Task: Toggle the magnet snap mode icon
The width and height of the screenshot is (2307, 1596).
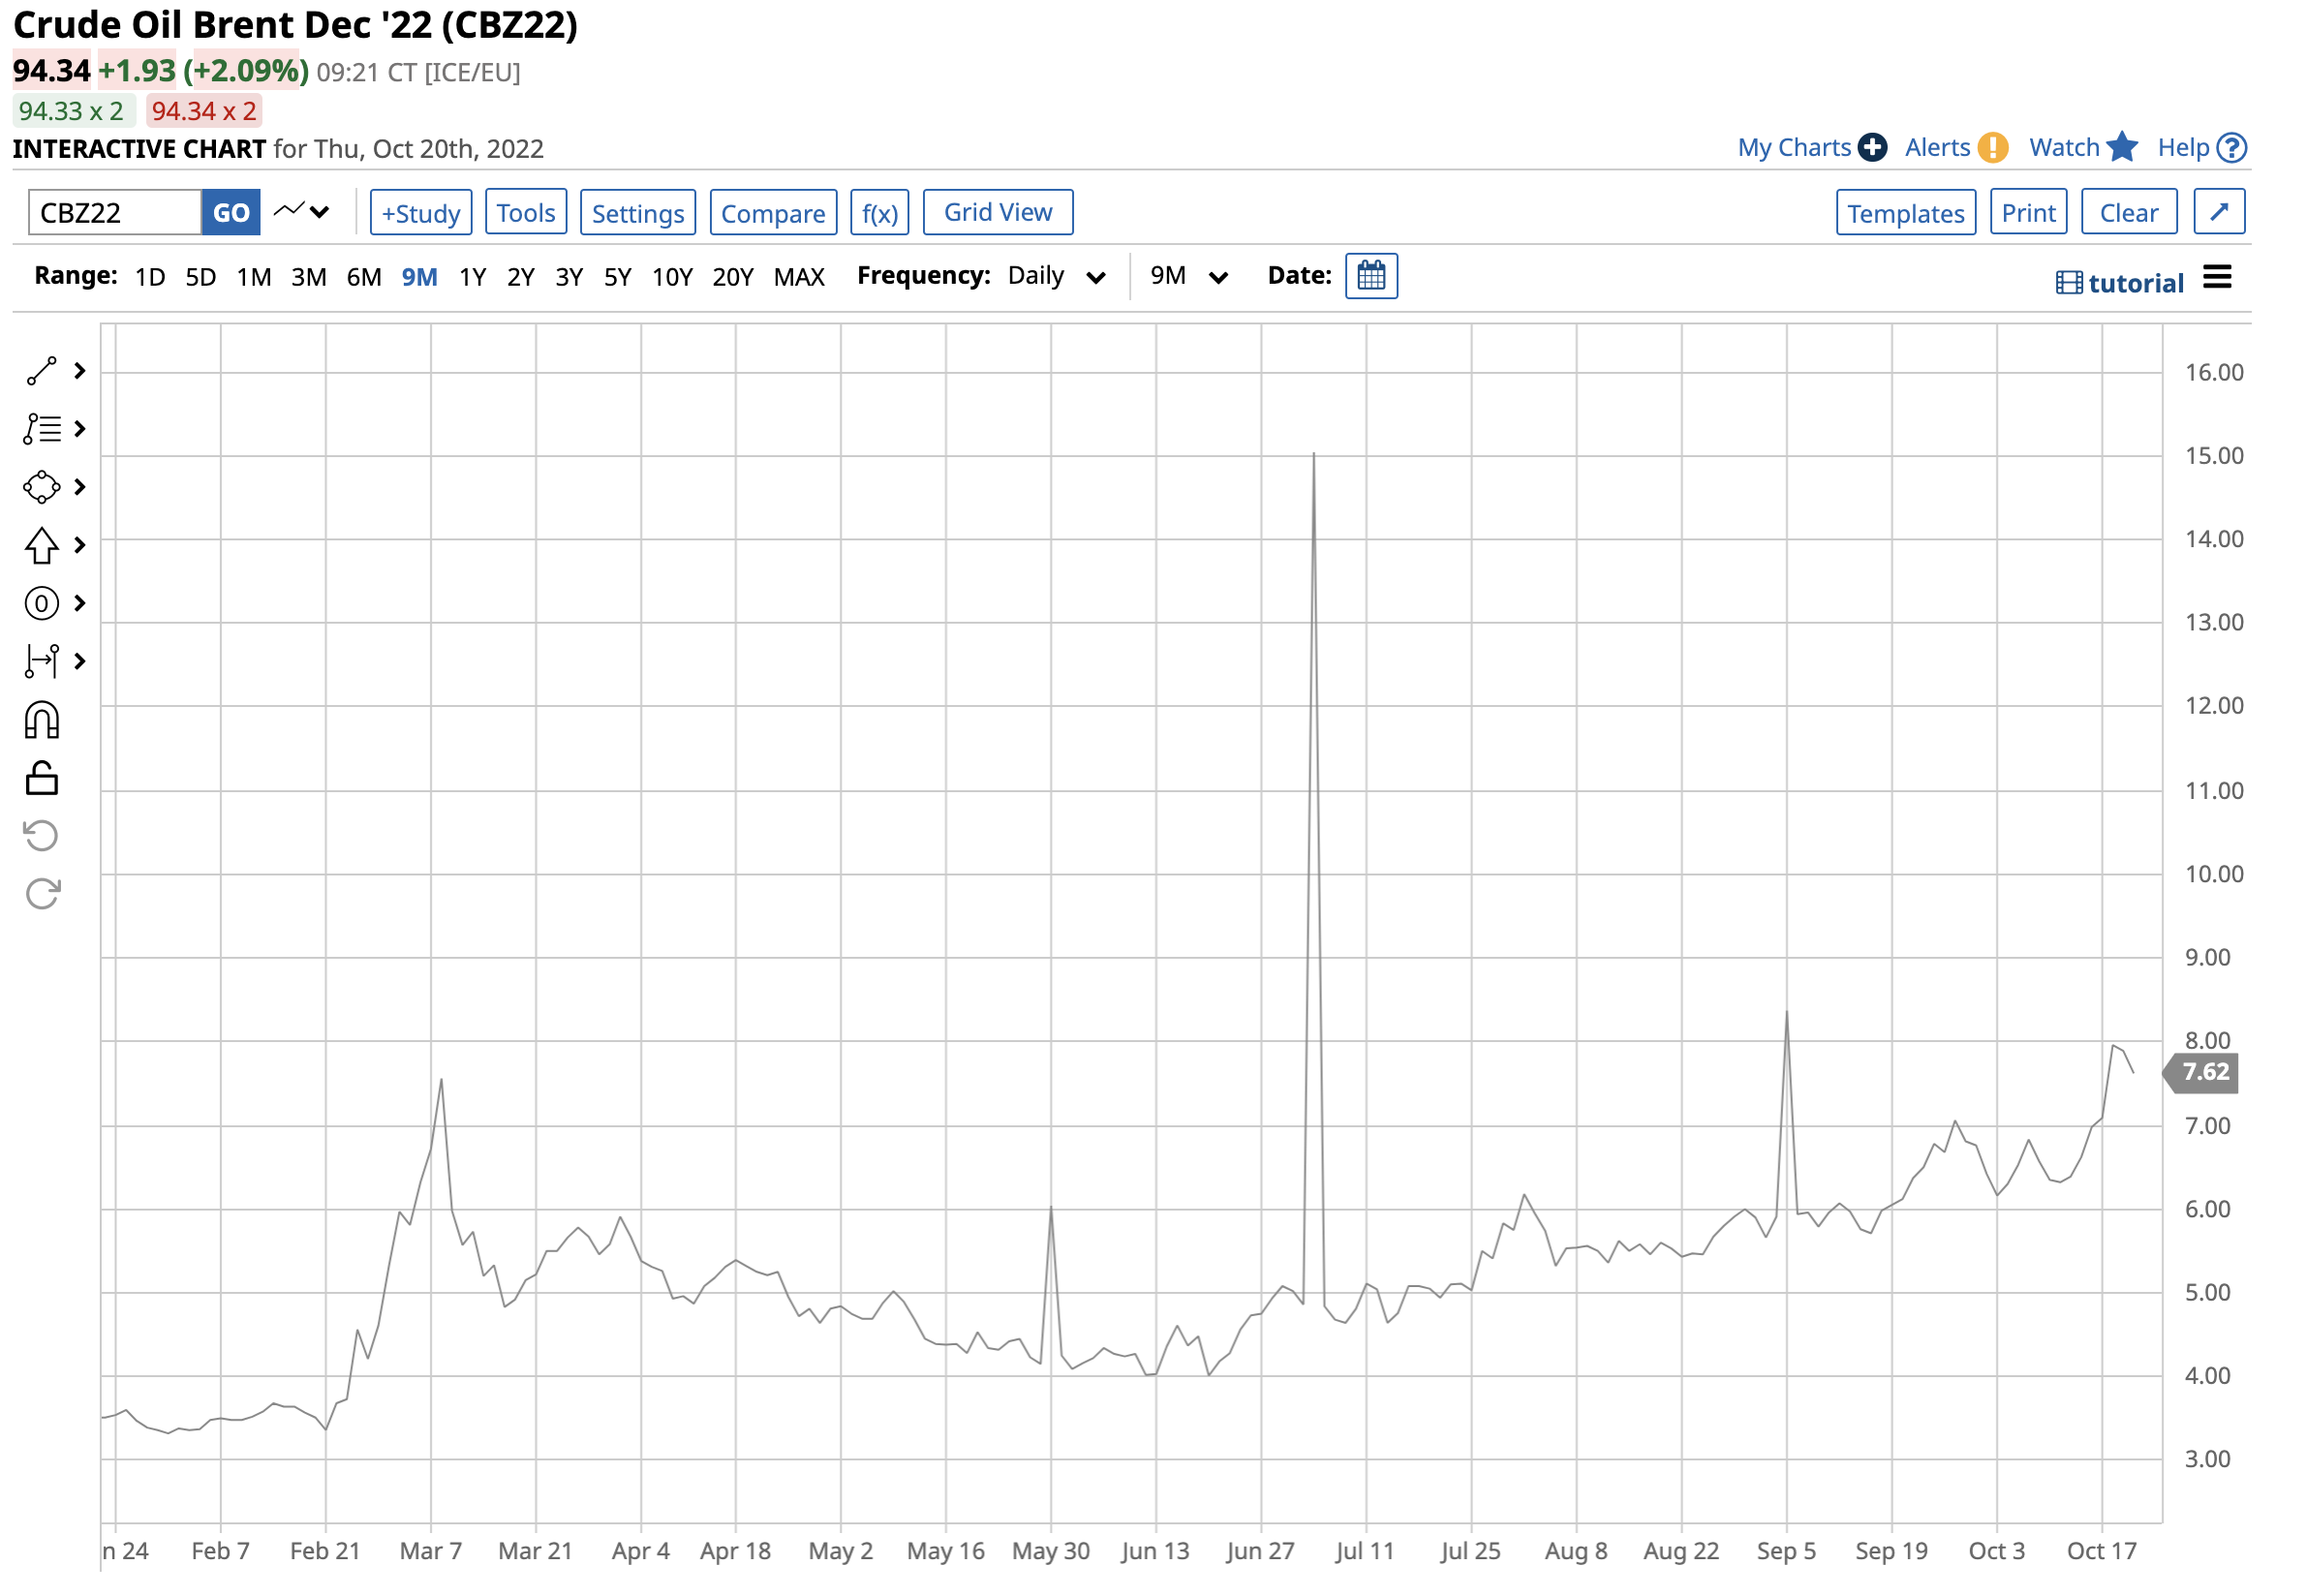Action: pos(42,720)
